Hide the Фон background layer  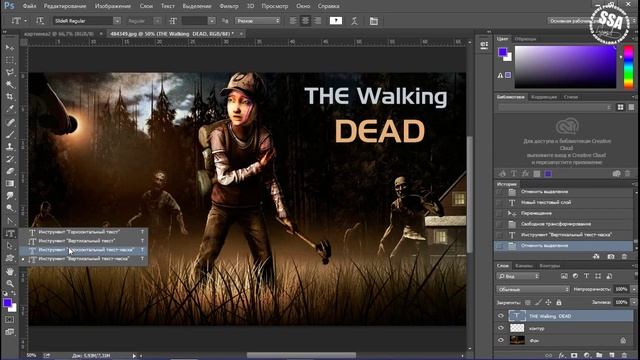(x=501, y=340)
